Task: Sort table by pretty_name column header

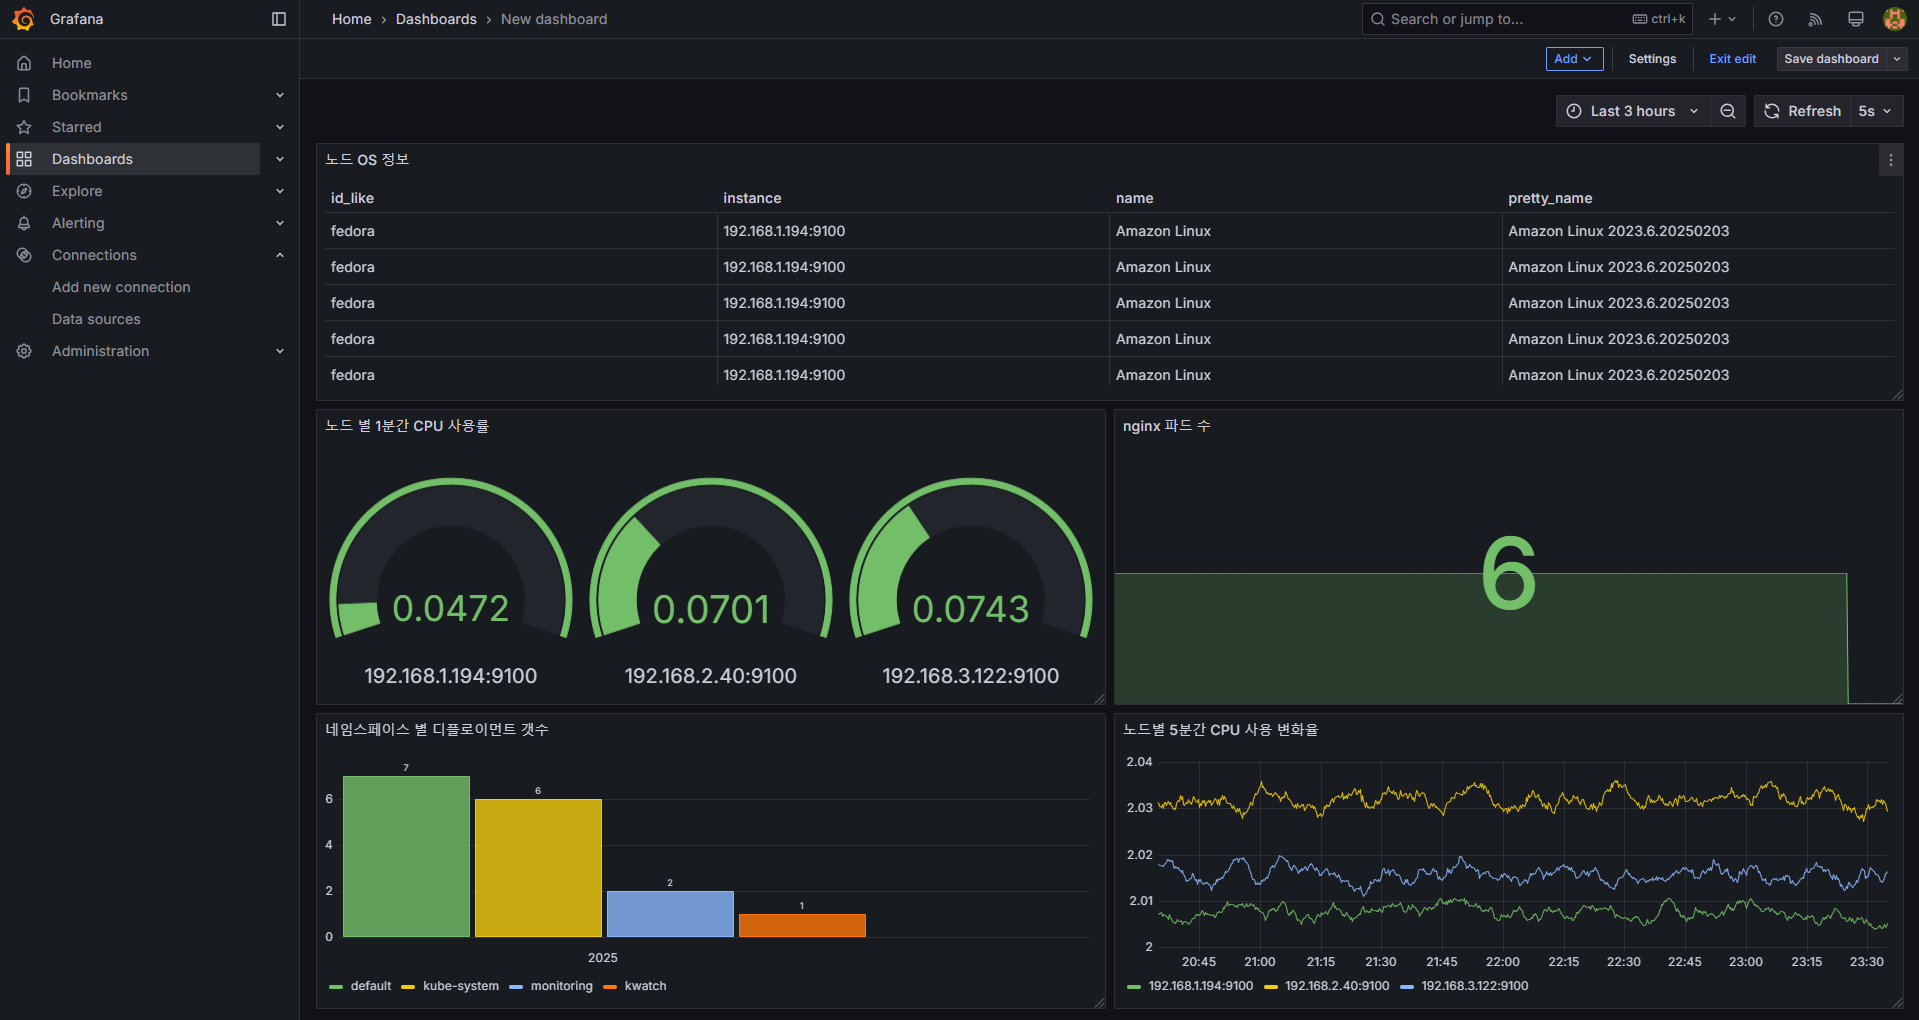Action: (1550, 198)
